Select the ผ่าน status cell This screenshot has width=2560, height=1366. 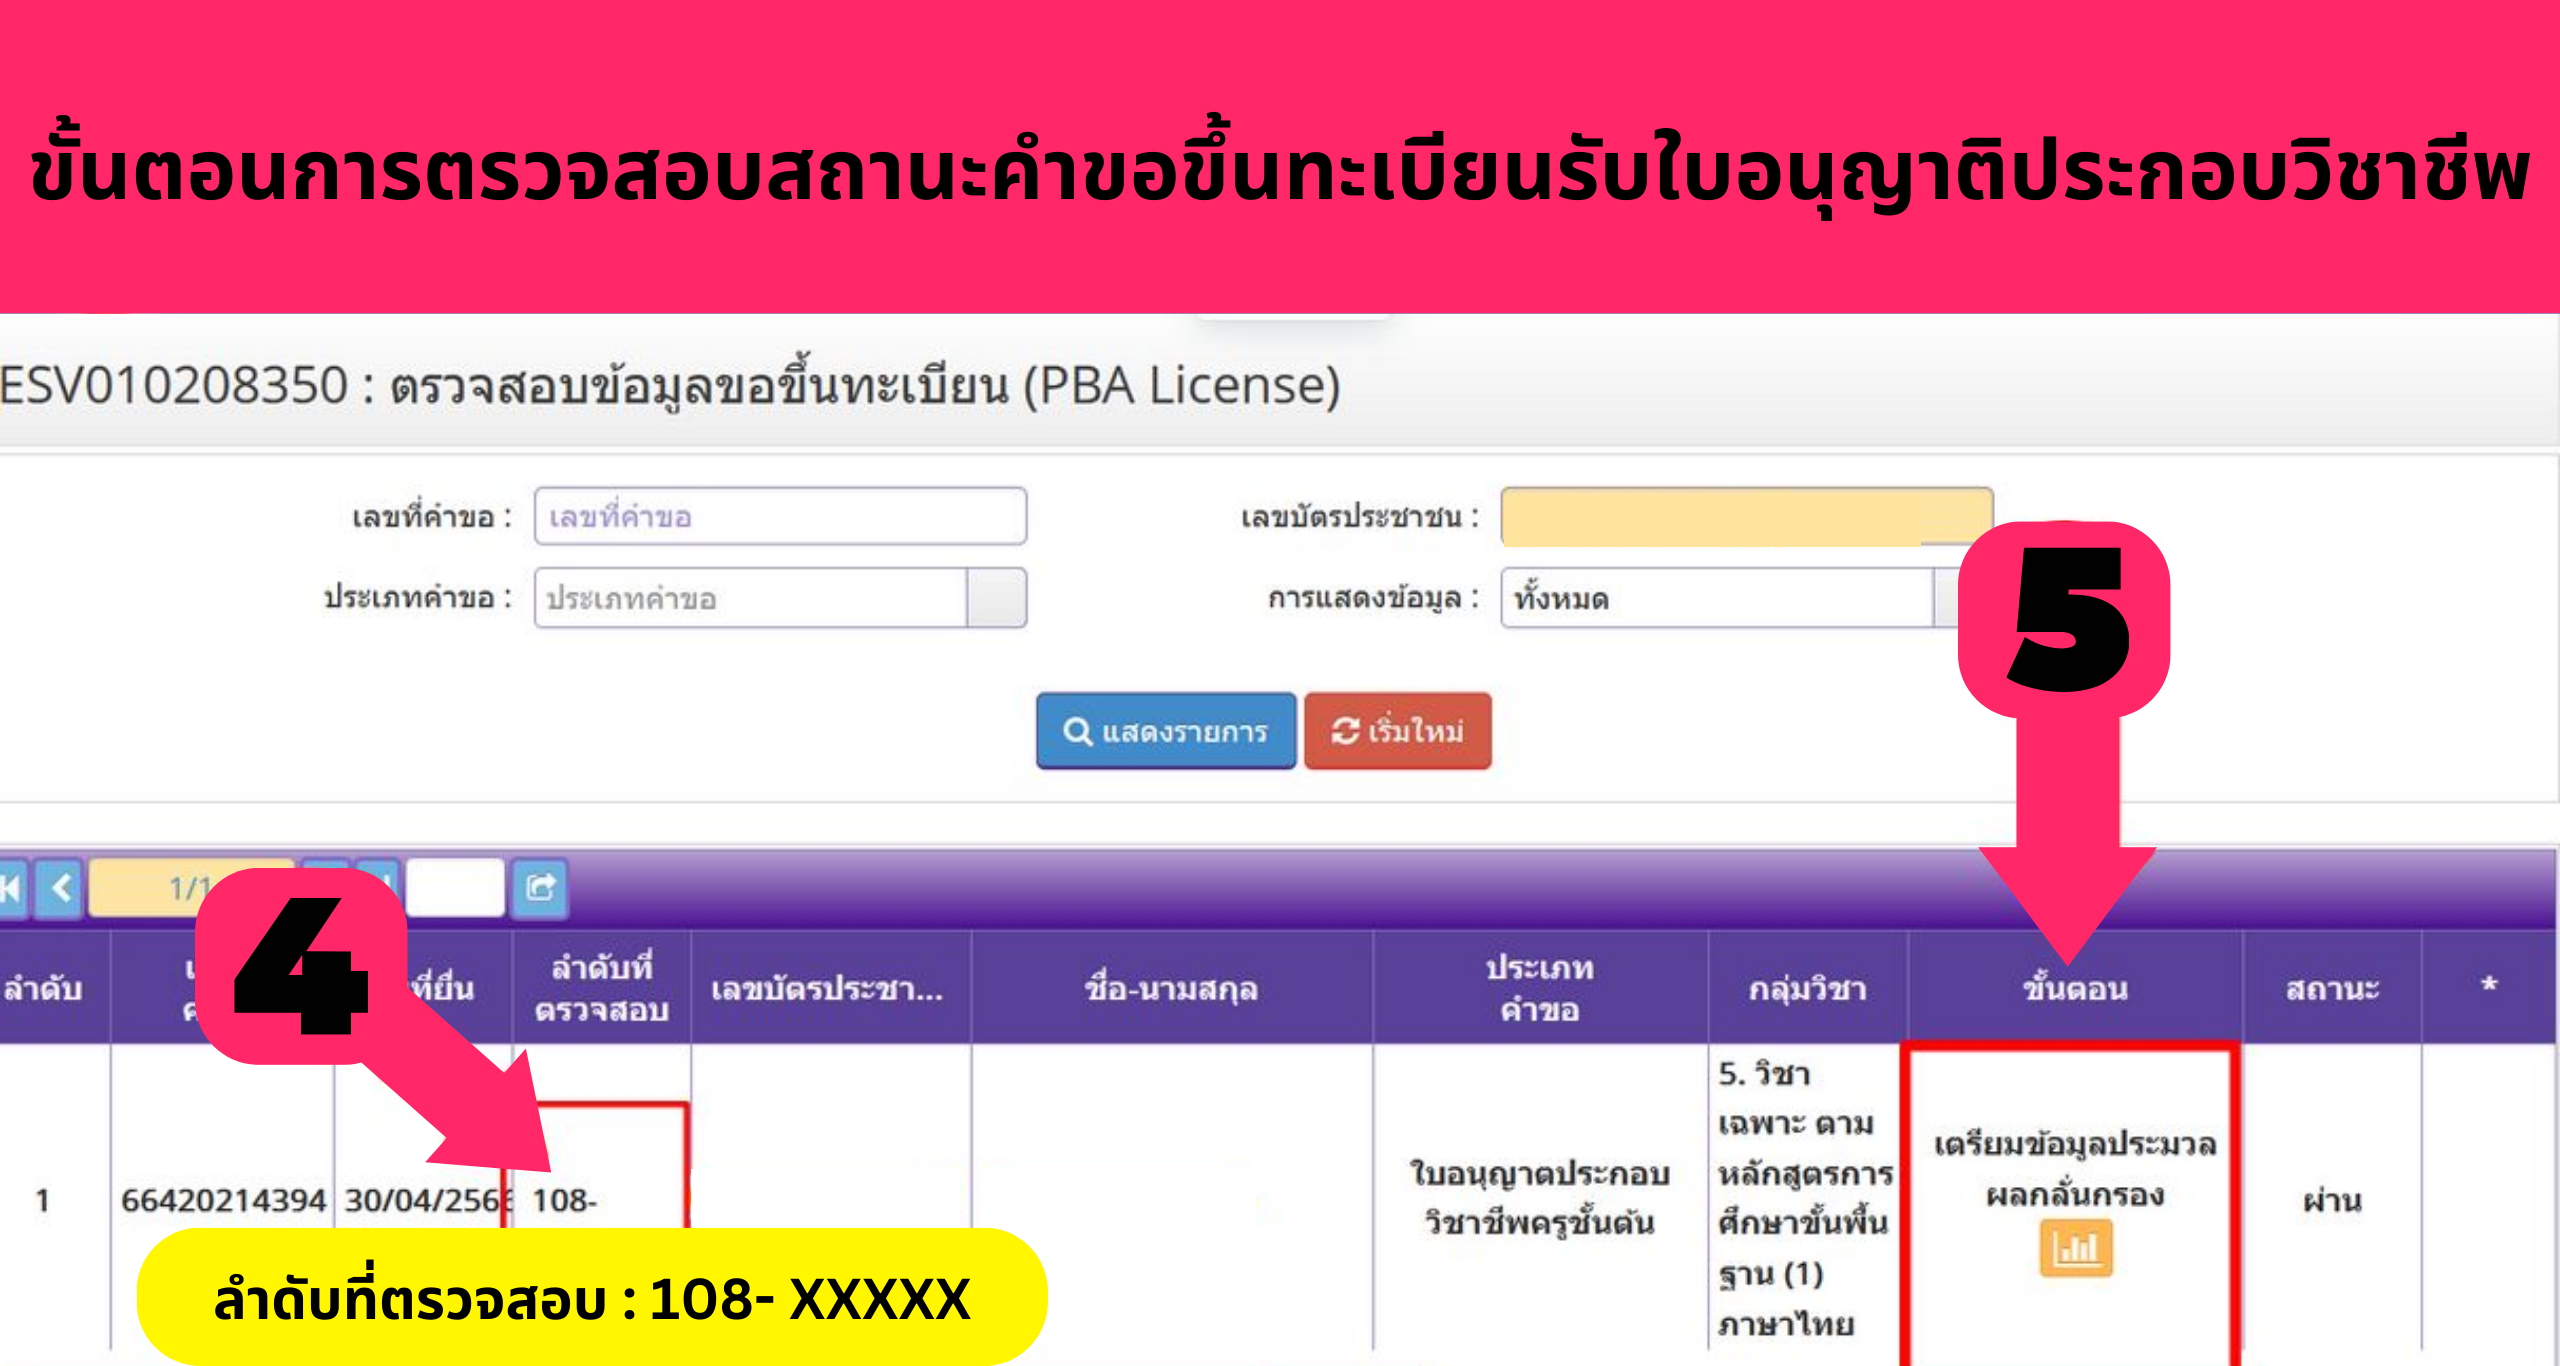(2332, 1199)
